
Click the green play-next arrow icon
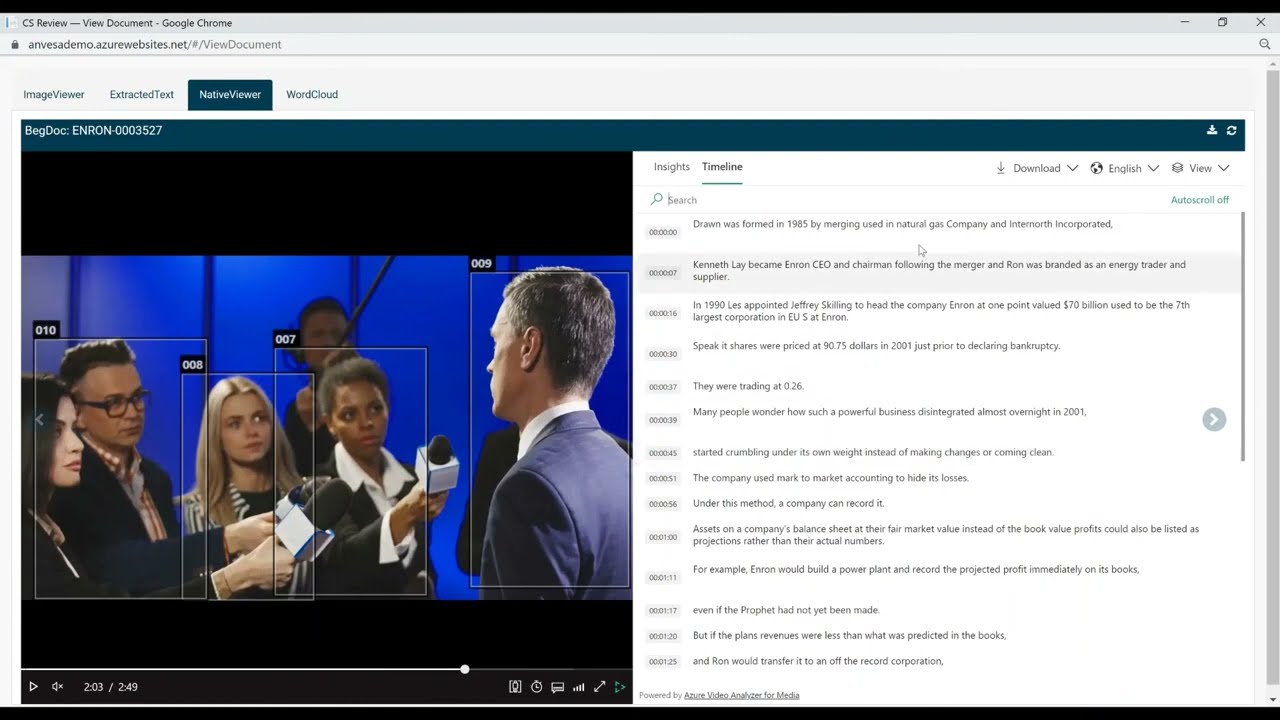pyautogui.click(x=620, y=687)
